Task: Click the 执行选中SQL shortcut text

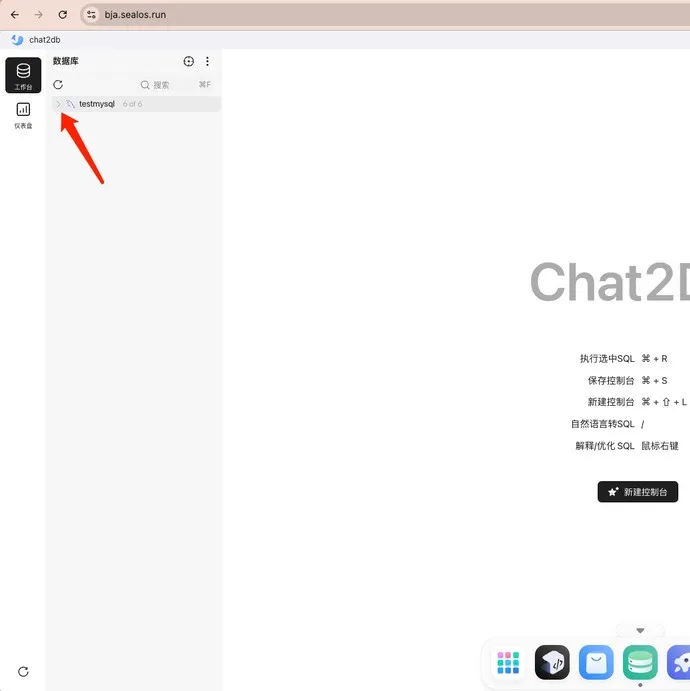Action: tap(607, 359)
